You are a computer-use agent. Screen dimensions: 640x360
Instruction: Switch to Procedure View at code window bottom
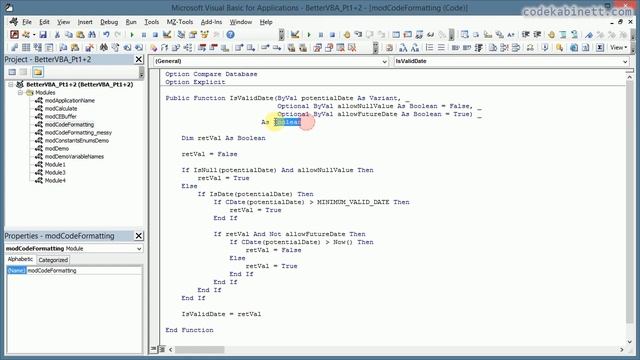[153, 349]
